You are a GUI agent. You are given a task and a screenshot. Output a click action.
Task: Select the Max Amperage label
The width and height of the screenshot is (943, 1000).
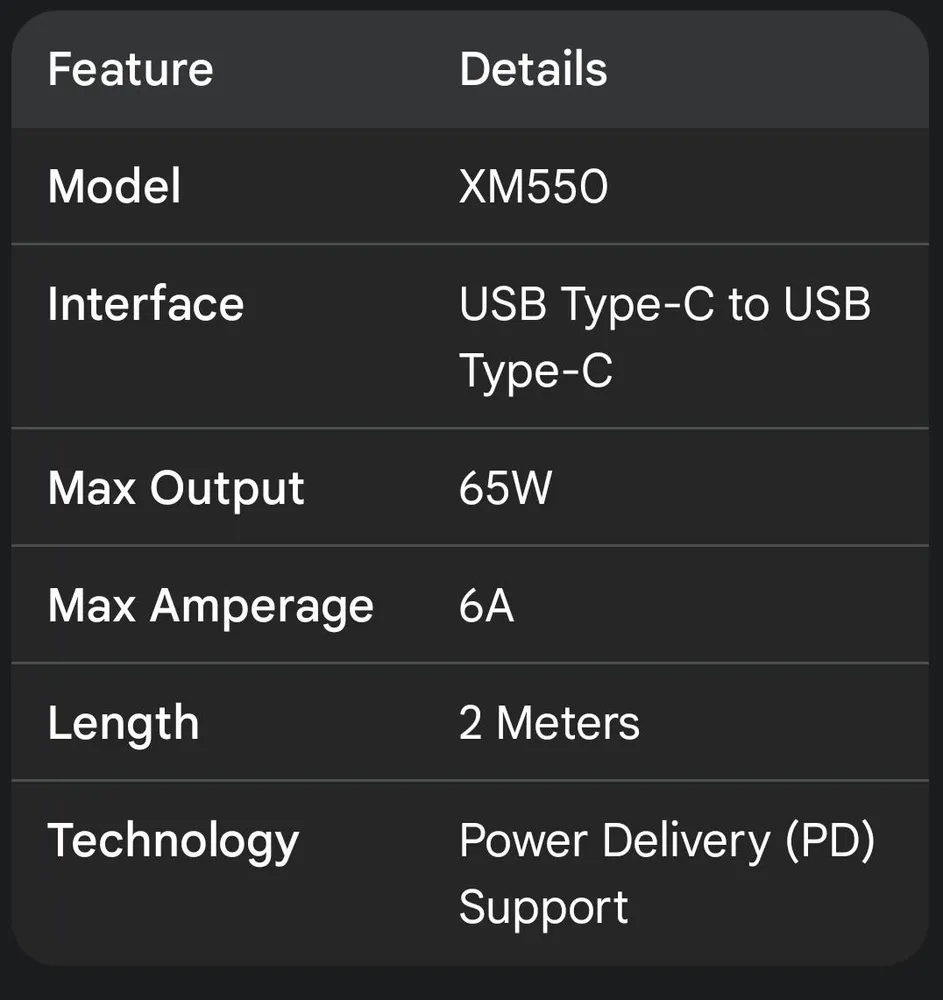tap(210, 606)
